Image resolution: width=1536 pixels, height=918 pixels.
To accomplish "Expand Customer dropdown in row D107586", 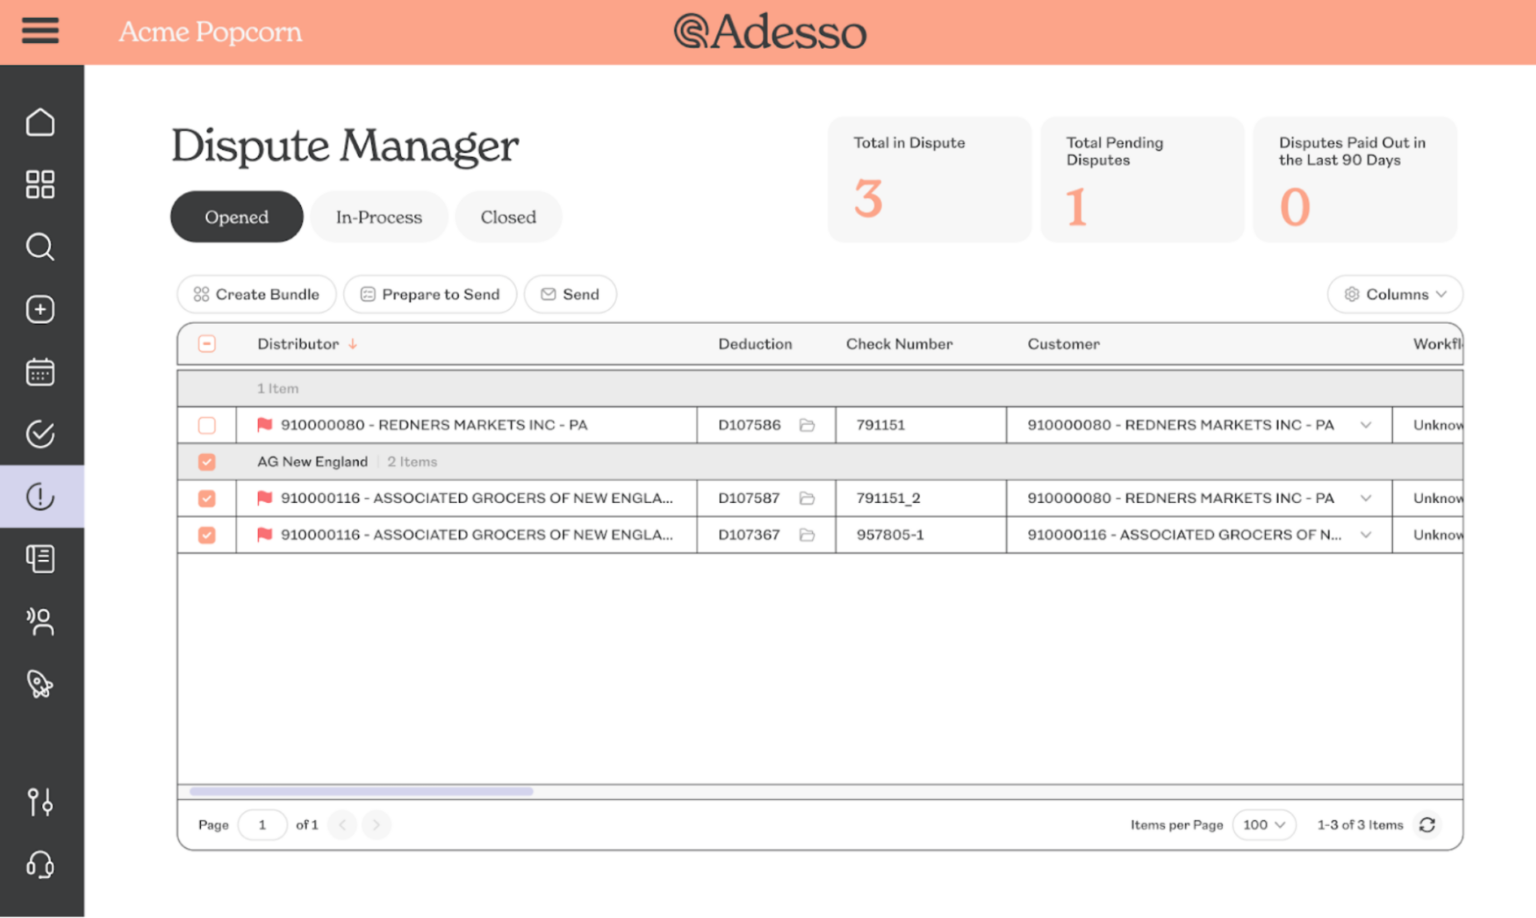I will [x=1366, y=425].
